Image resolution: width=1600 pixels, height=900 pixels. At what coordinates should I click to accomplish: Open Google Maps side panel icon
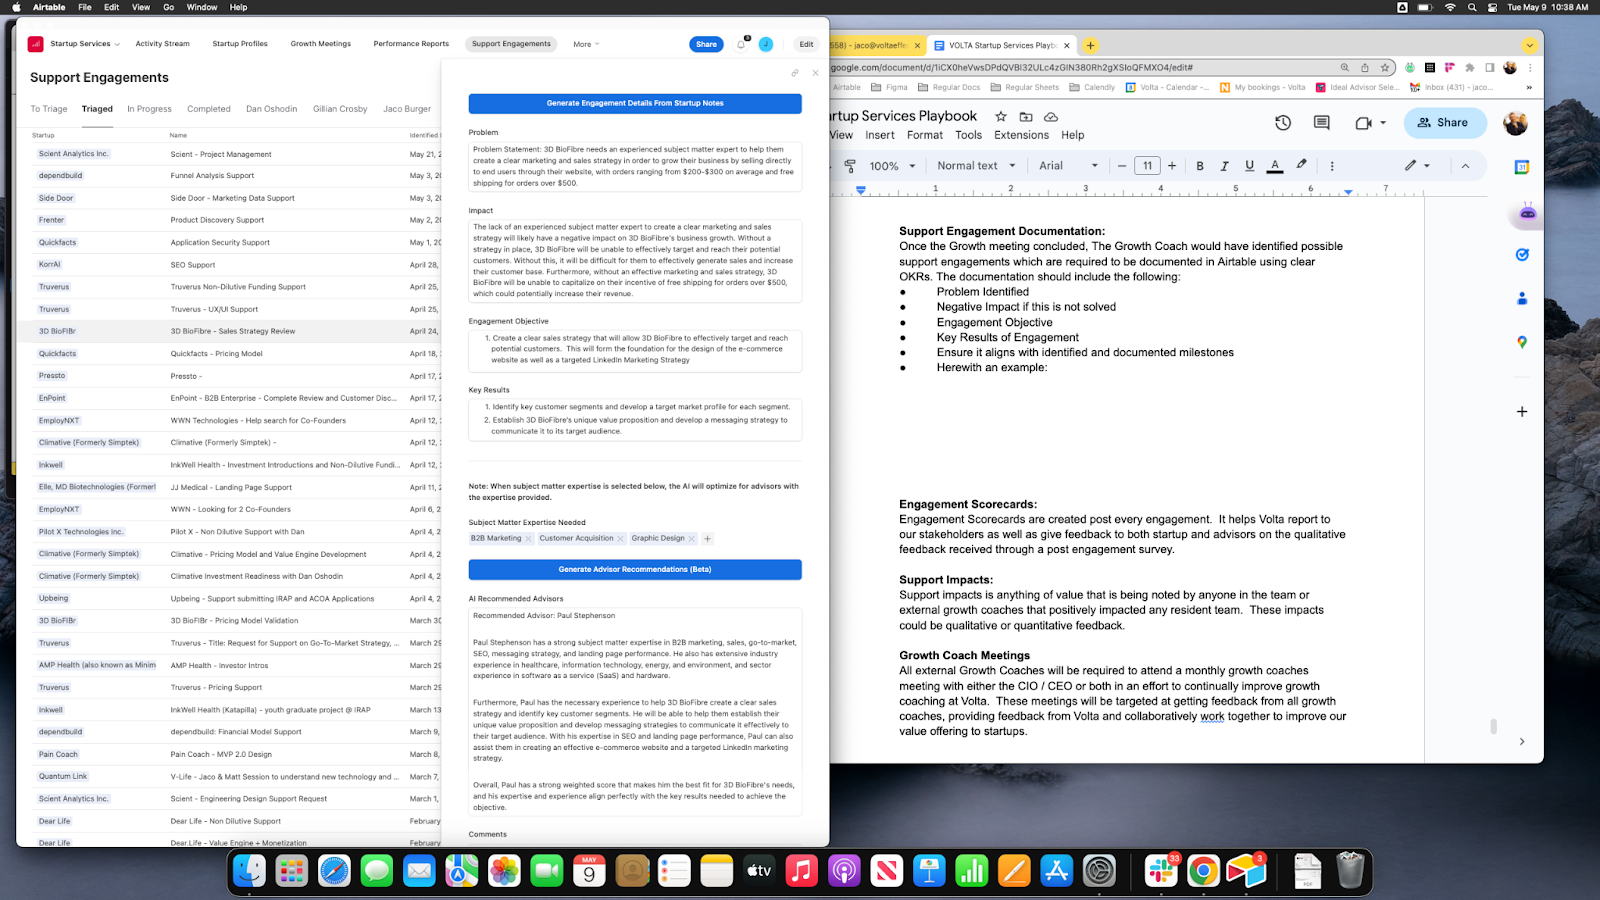1522,342
